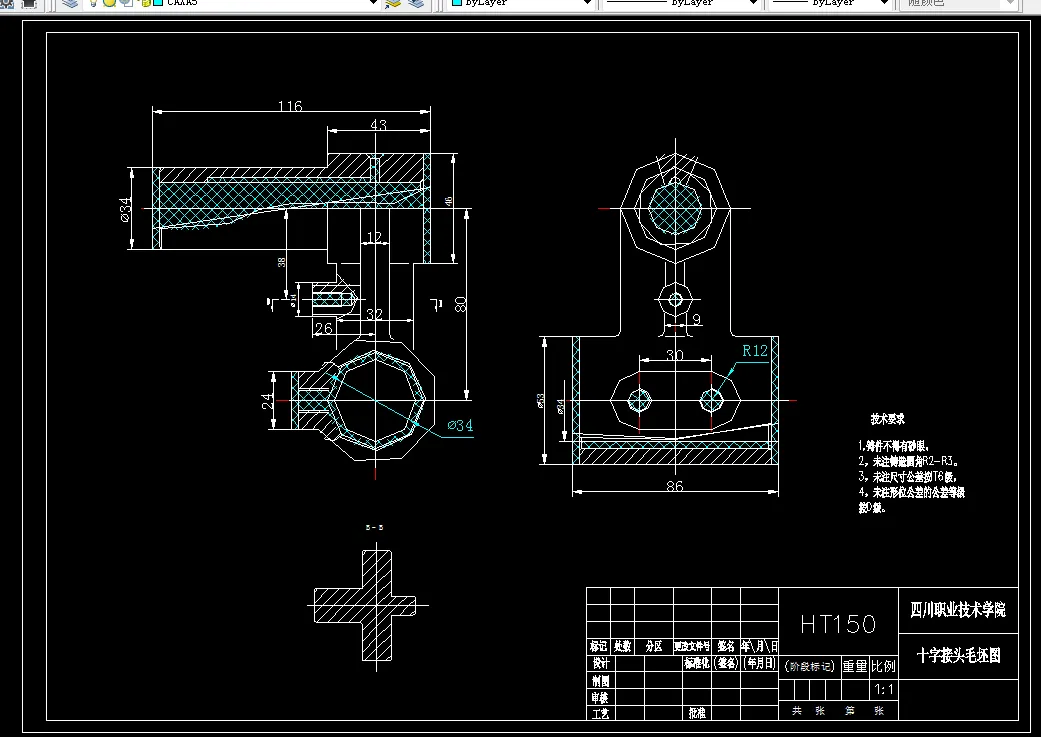The width and height of the screenshot is (1041, 737).
Task: Select the 比例 title block cell
Action: tap(884, 666)
